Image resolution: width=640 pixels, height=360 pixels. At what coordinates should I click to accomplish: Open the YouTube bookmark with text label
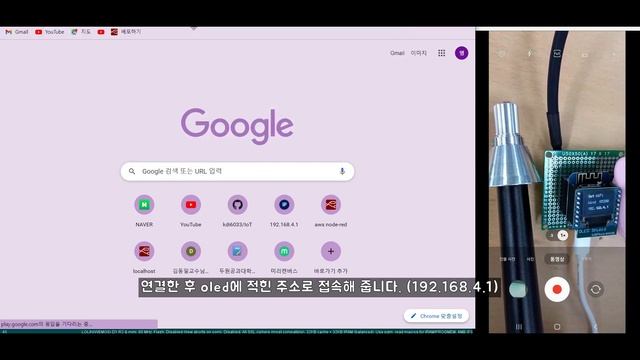(49, 32)
